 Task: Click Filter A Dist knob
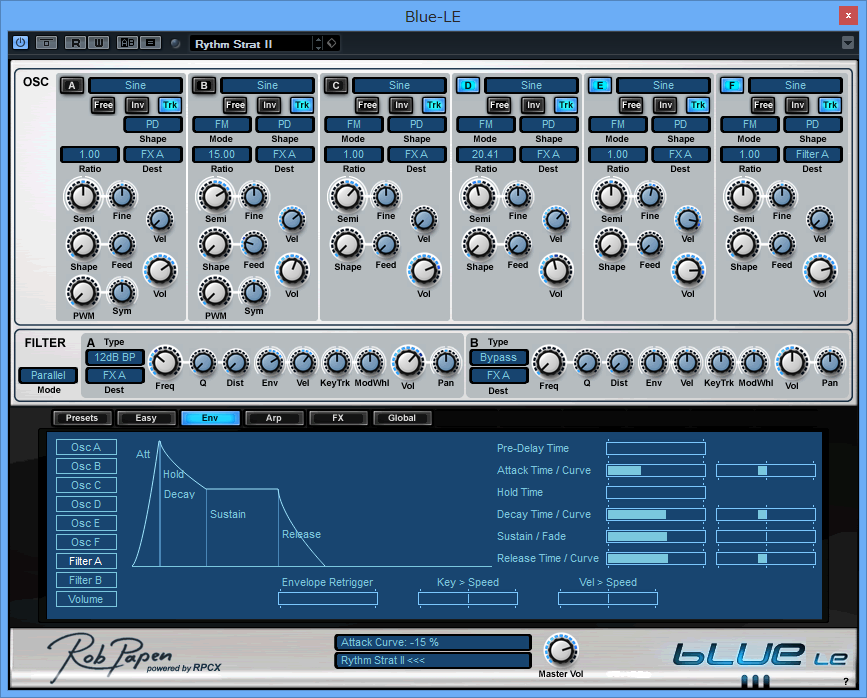[235, 363]
